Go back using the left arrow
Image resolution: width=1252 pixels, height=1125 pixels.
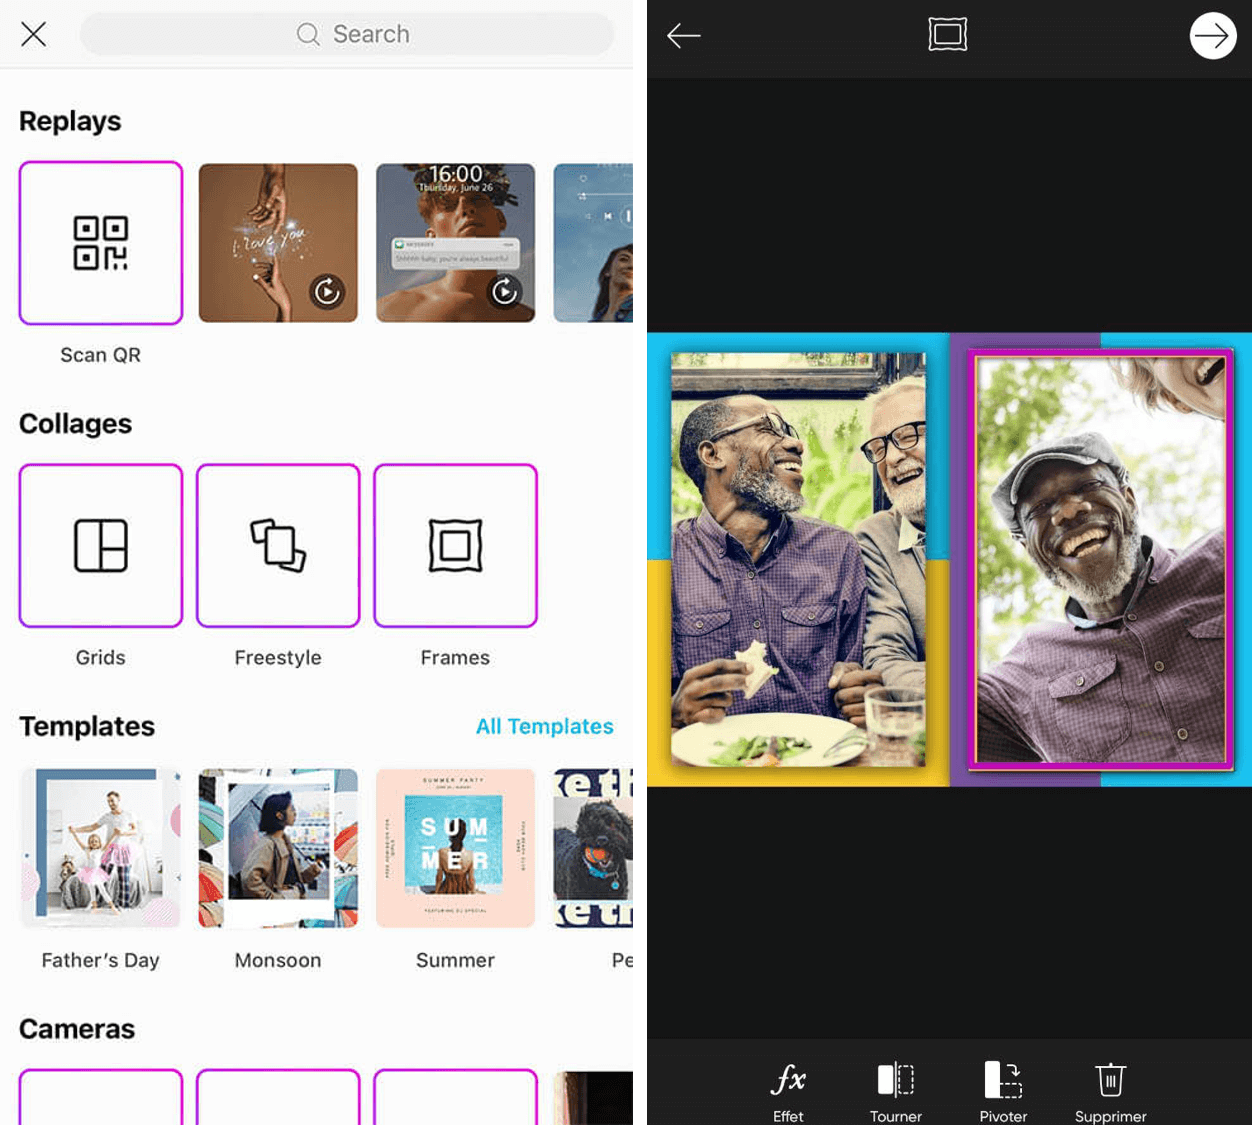684,35
